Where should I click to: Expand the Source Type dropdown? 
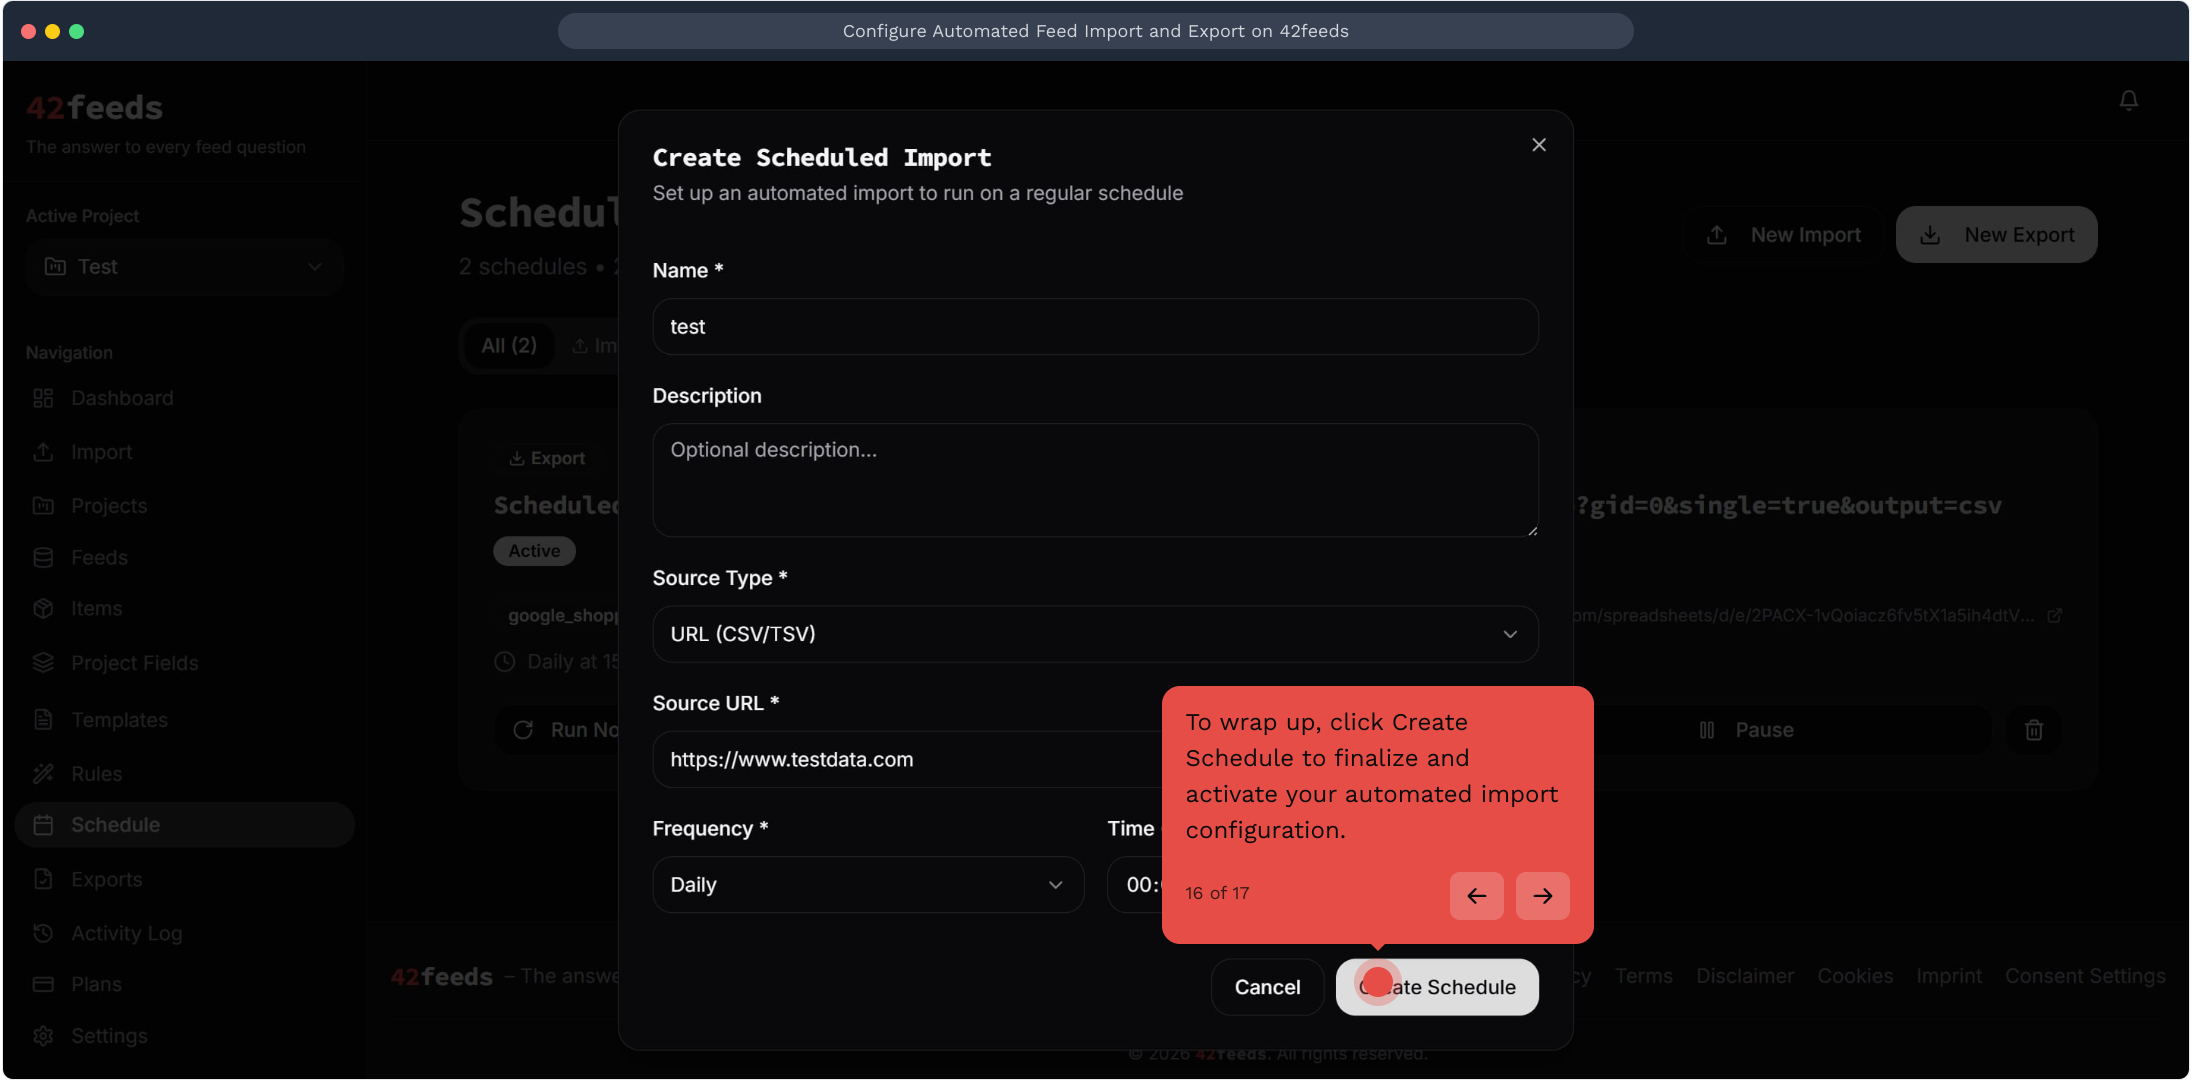click(x=1094, y=634)
